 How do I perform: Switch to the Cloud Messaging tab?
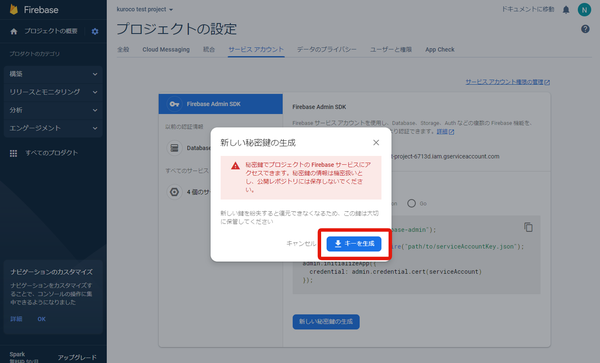pos(166,49)
